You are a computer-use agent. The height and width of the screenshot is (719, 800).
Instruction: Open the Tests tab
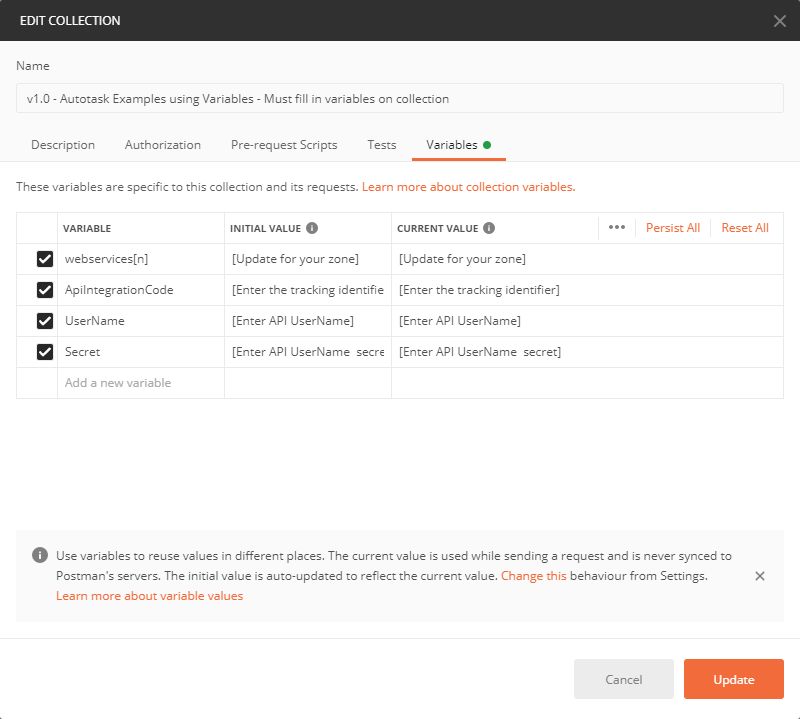pyautogui.click(x=381, y=144)
